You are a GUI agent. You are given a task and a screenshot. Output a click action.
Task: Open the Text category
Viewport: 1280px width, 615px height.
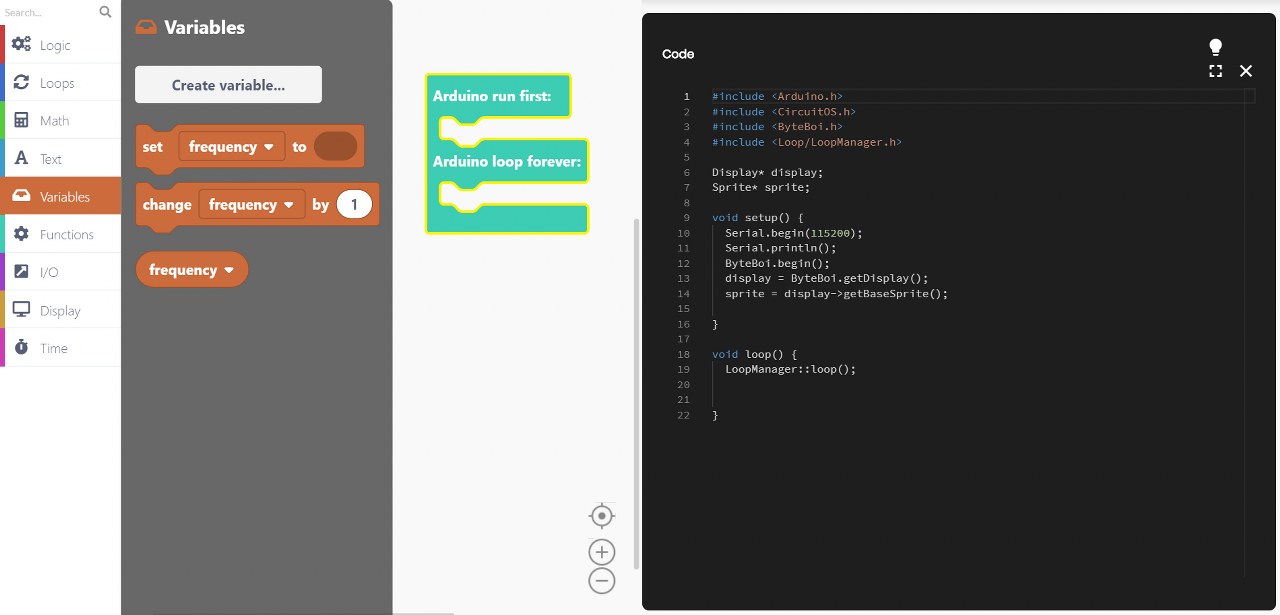pos(61,158)
